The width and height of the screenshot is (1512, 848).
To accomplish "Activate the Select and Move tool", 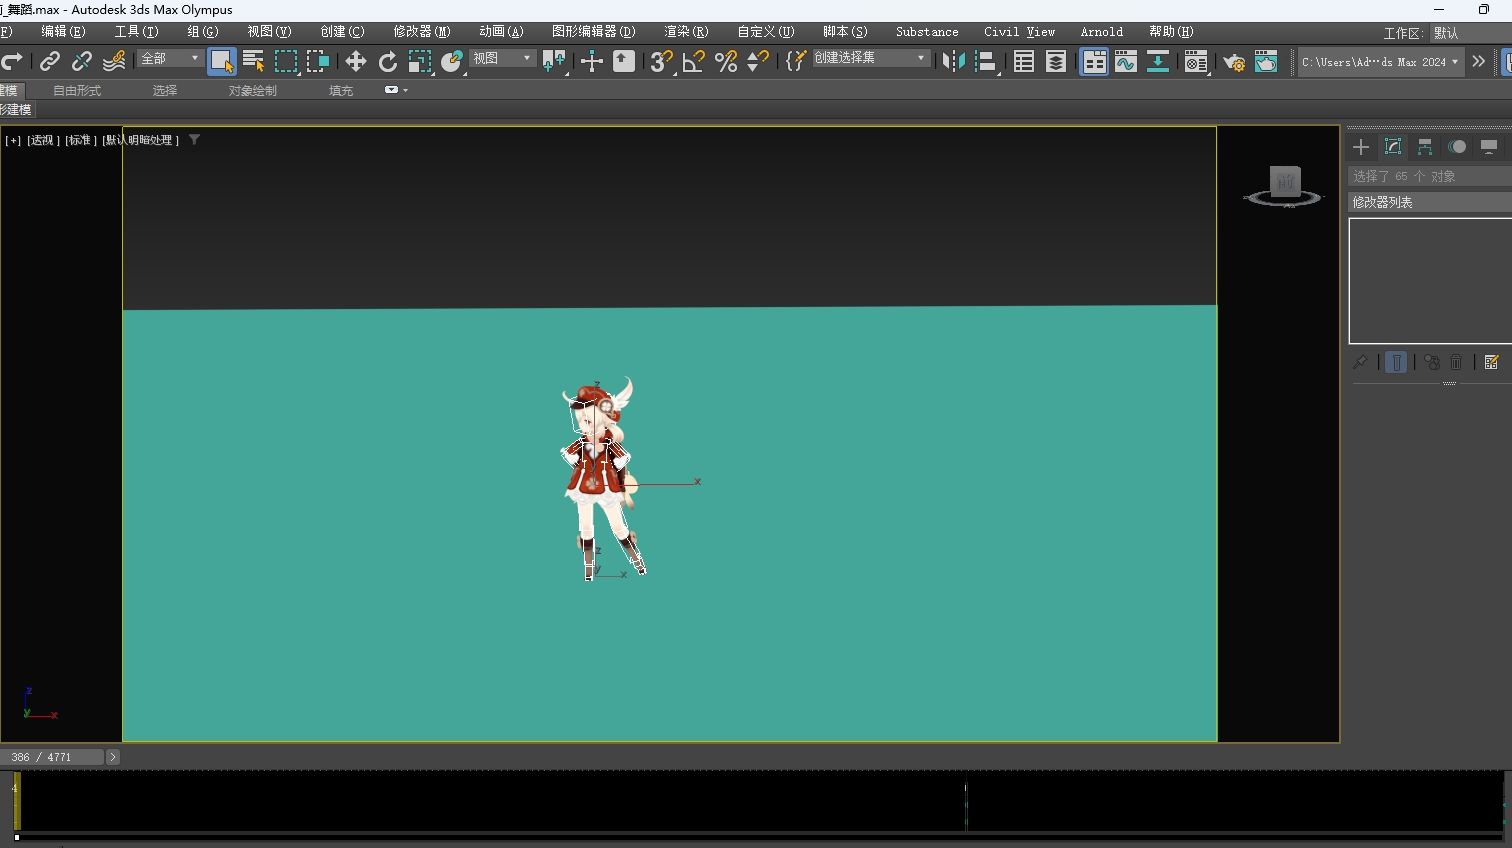I will 355,62.
